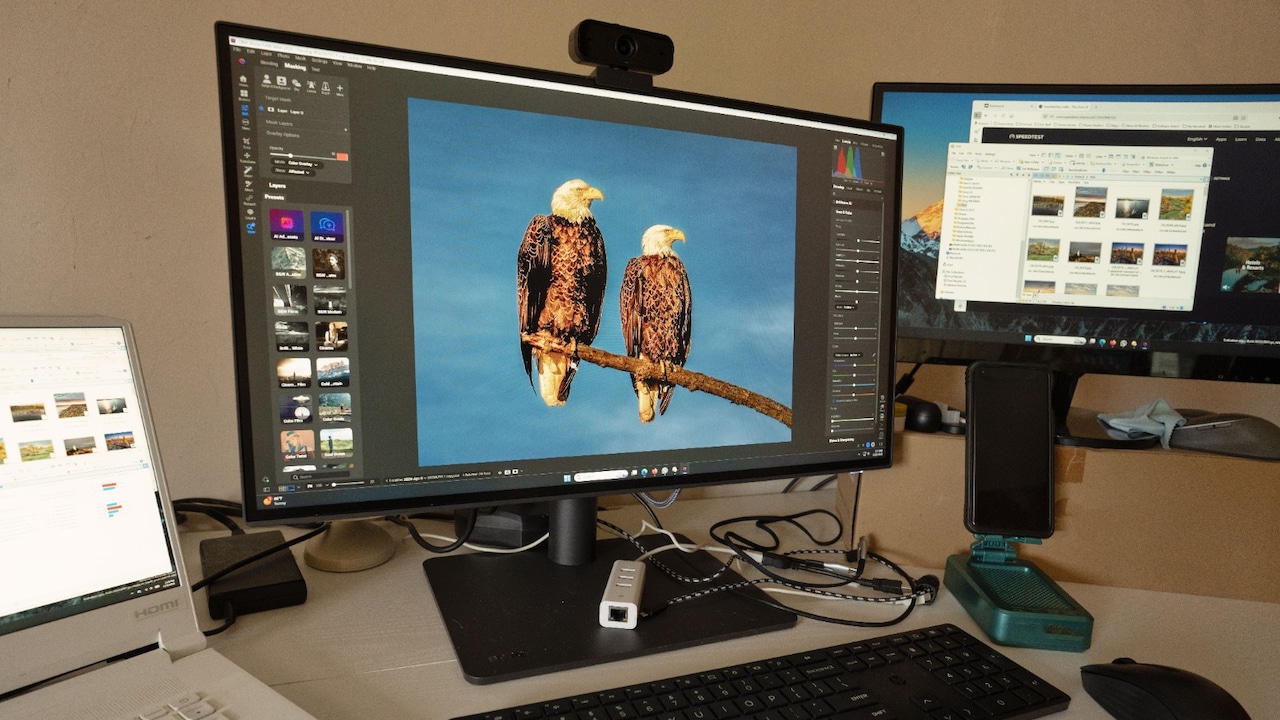Image resolution: width=1280 pixels, height=720 pixels.
Task: Open Windows Start button on main taskbar
Action: tap(567, 478)
